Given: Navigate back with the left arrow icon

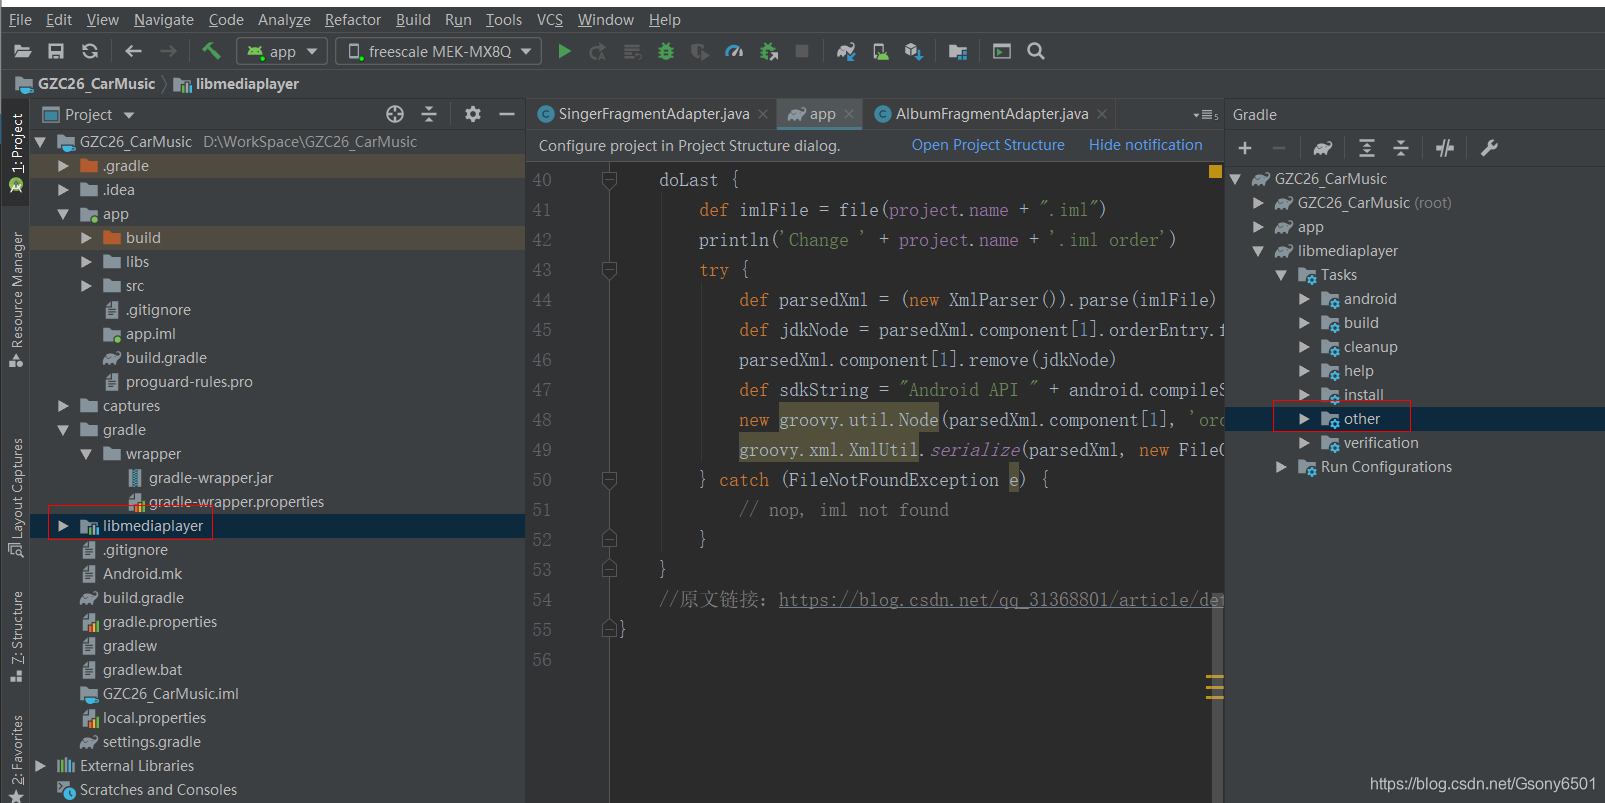Looking at the screenshot, I should pos(133,51).
